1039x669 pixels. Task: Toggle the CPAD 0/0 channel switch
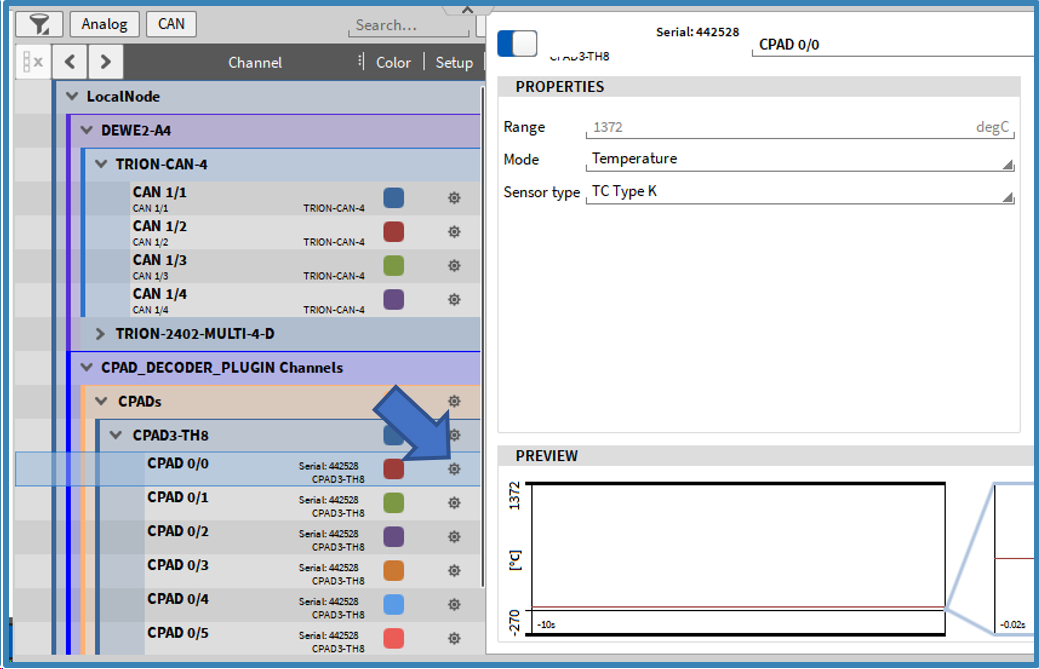517,43
